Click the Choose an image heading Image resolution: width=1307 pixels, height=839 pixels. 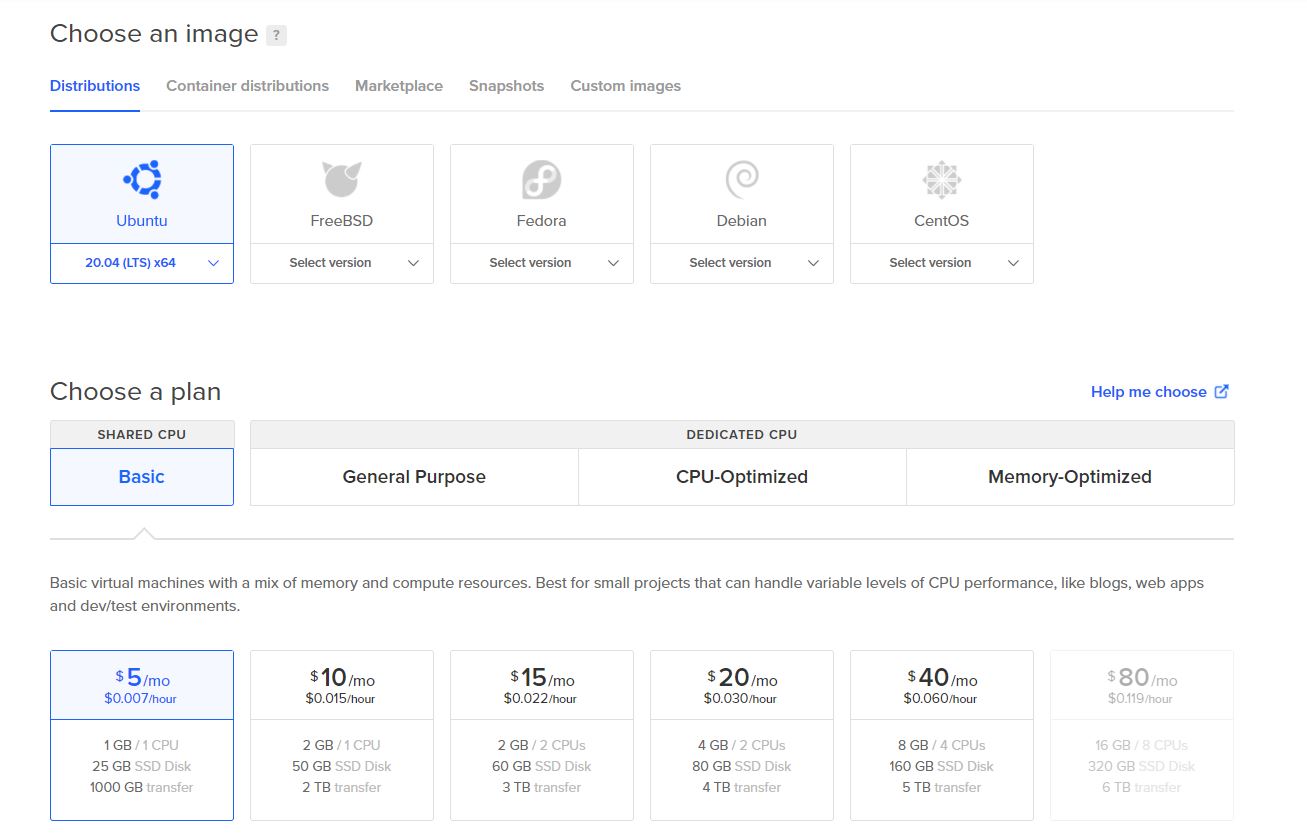click(154, 34)
